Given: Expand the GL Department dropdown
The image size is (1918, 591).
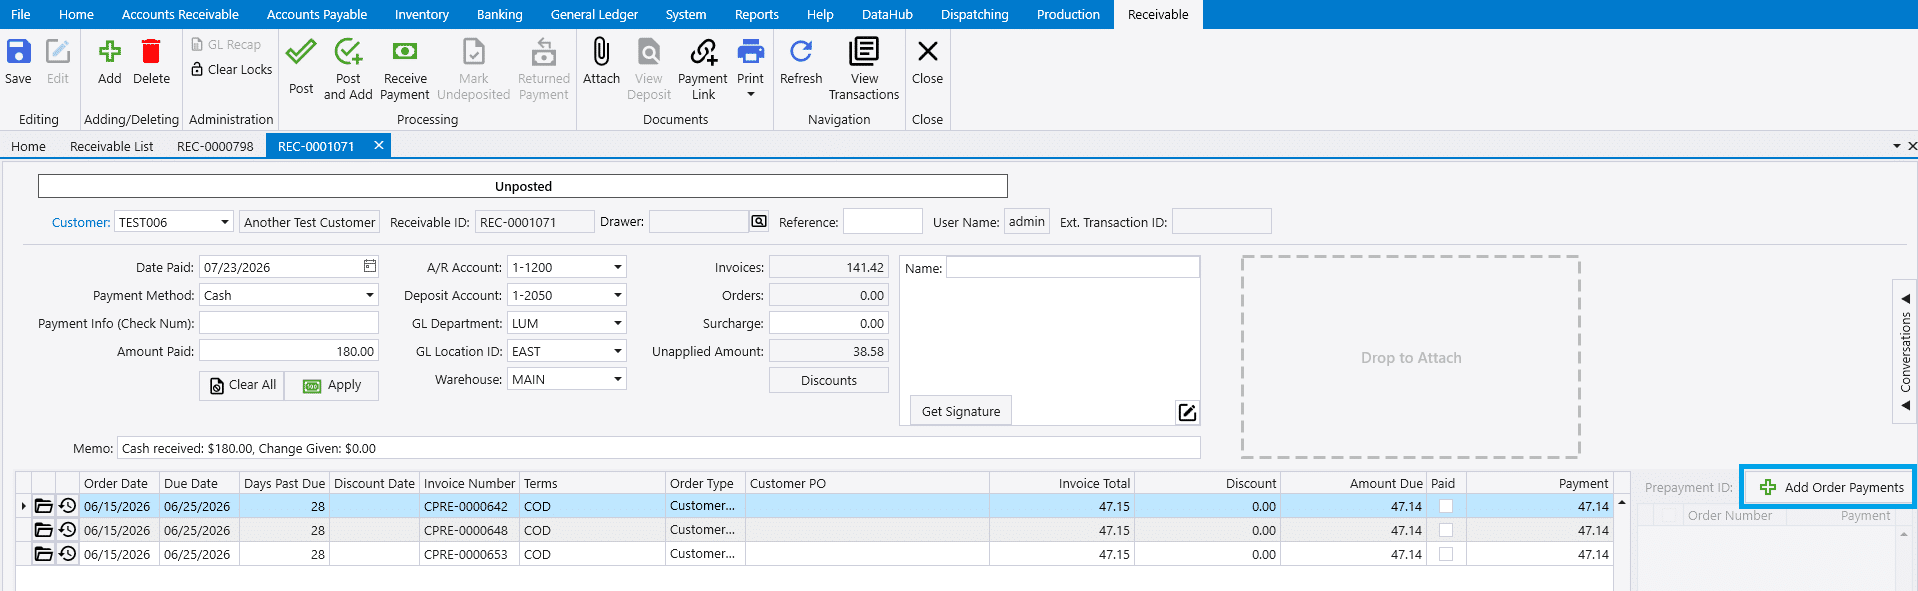Looking at the screenshot, I should (x=617, y=323).
